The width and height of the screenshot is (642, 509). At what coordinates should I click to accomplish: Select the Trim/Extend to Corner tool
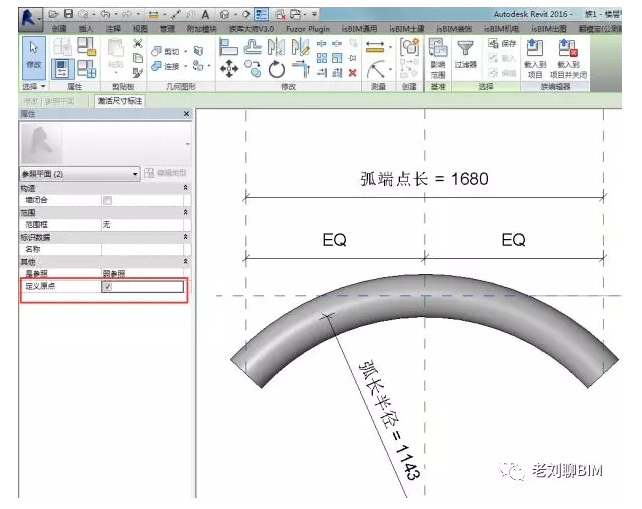click(301, 68)
